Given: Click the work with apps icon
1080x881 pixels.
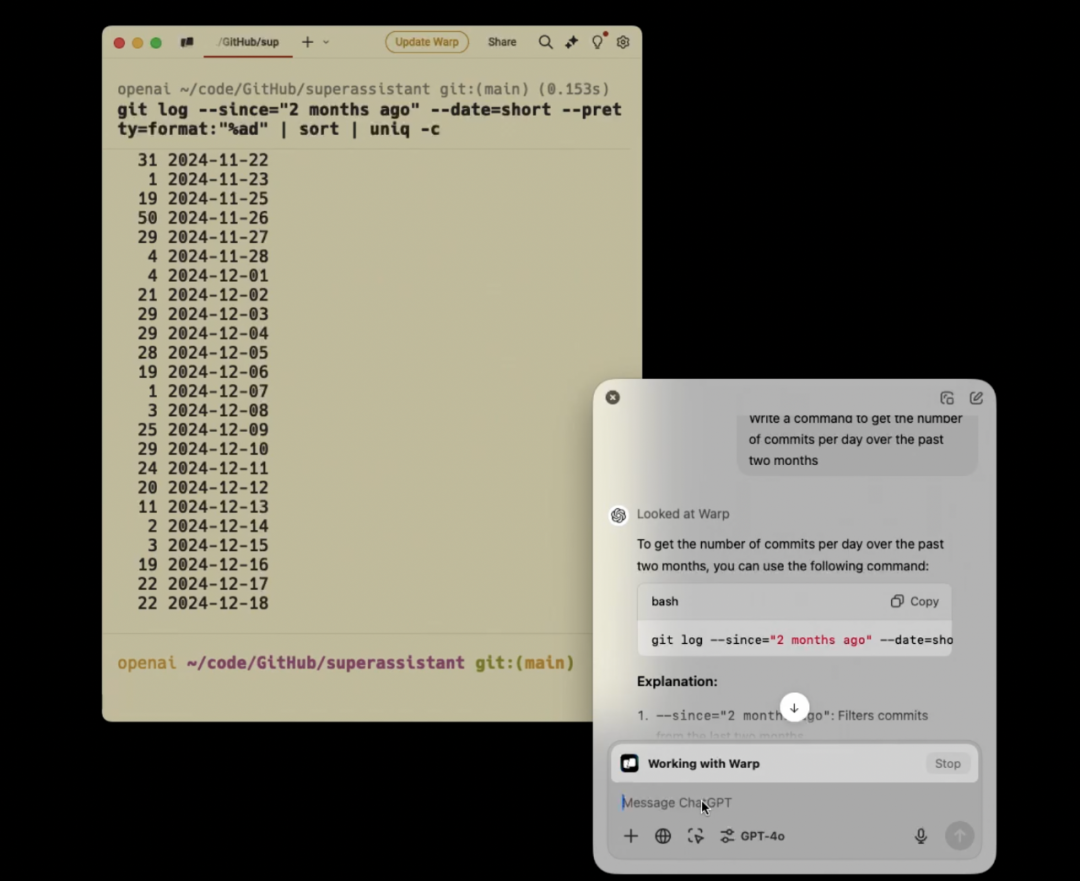Looking at the screenshot, I should pyautogui.click(x=696, y=836).
